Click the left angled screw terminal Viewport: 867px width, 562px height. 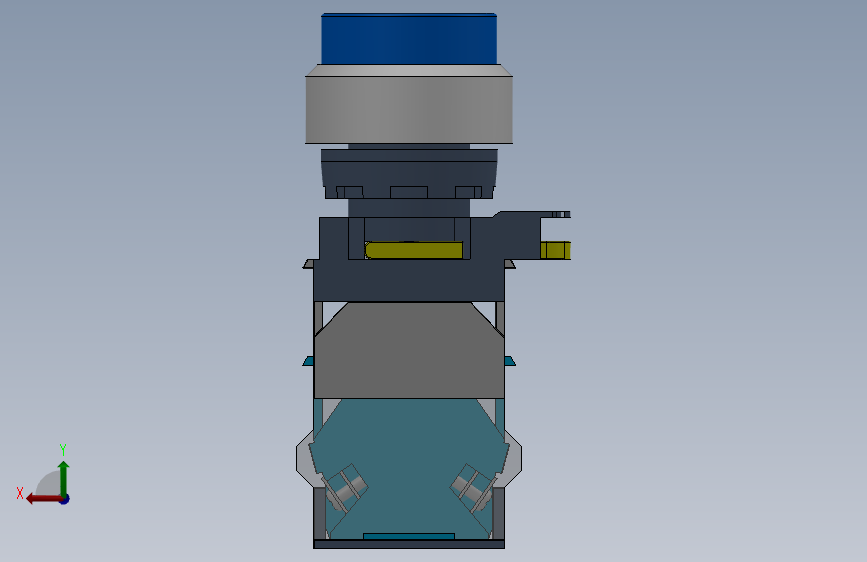click(346, 487)
